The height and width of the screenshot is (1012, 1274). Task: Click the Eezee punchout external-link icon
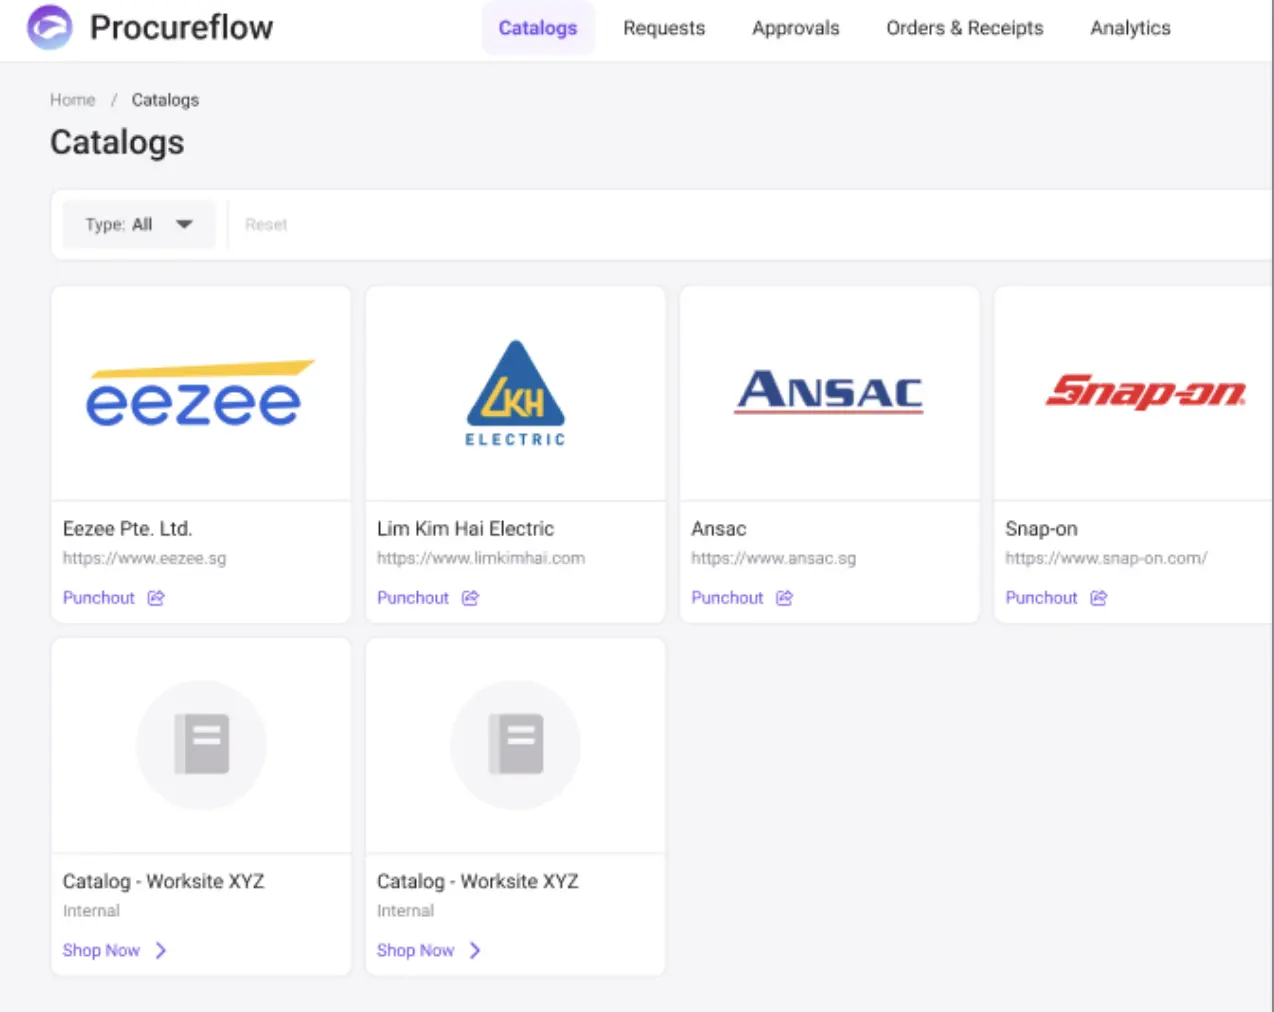tap(156, 598)
